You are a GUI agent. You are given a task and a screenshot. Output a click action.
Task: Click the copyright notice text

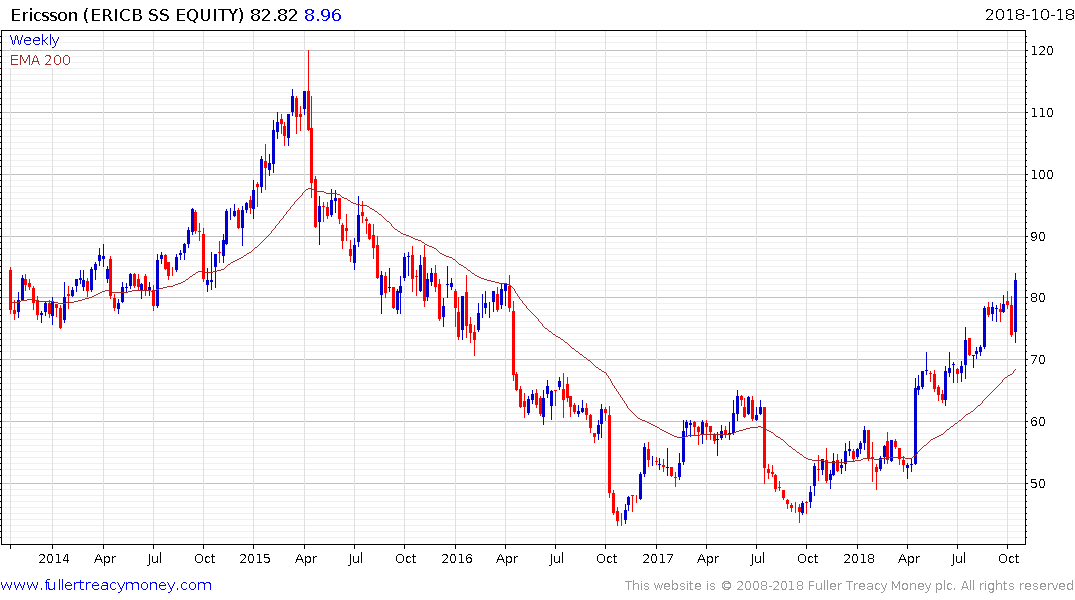point(849,586)
